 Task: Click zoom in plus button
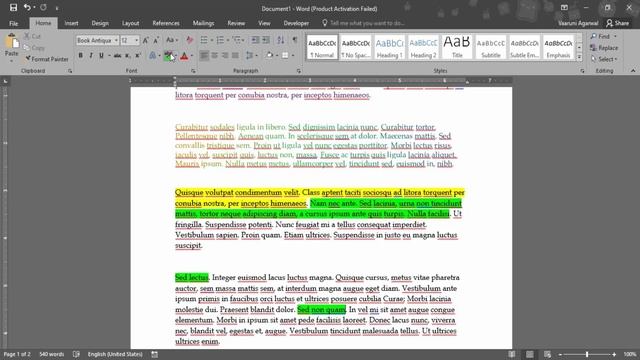pos(614,354)
